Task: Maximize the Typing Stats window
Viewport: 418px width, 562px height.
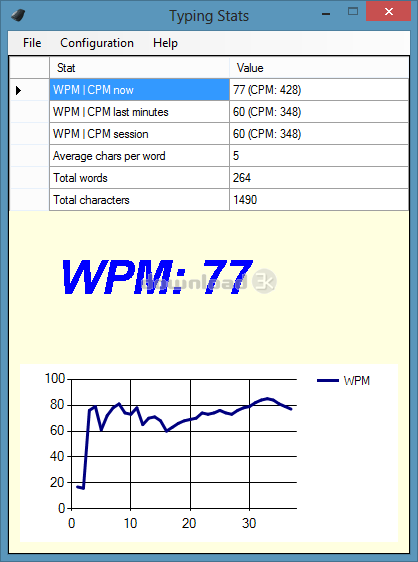Action: [353, 11]
